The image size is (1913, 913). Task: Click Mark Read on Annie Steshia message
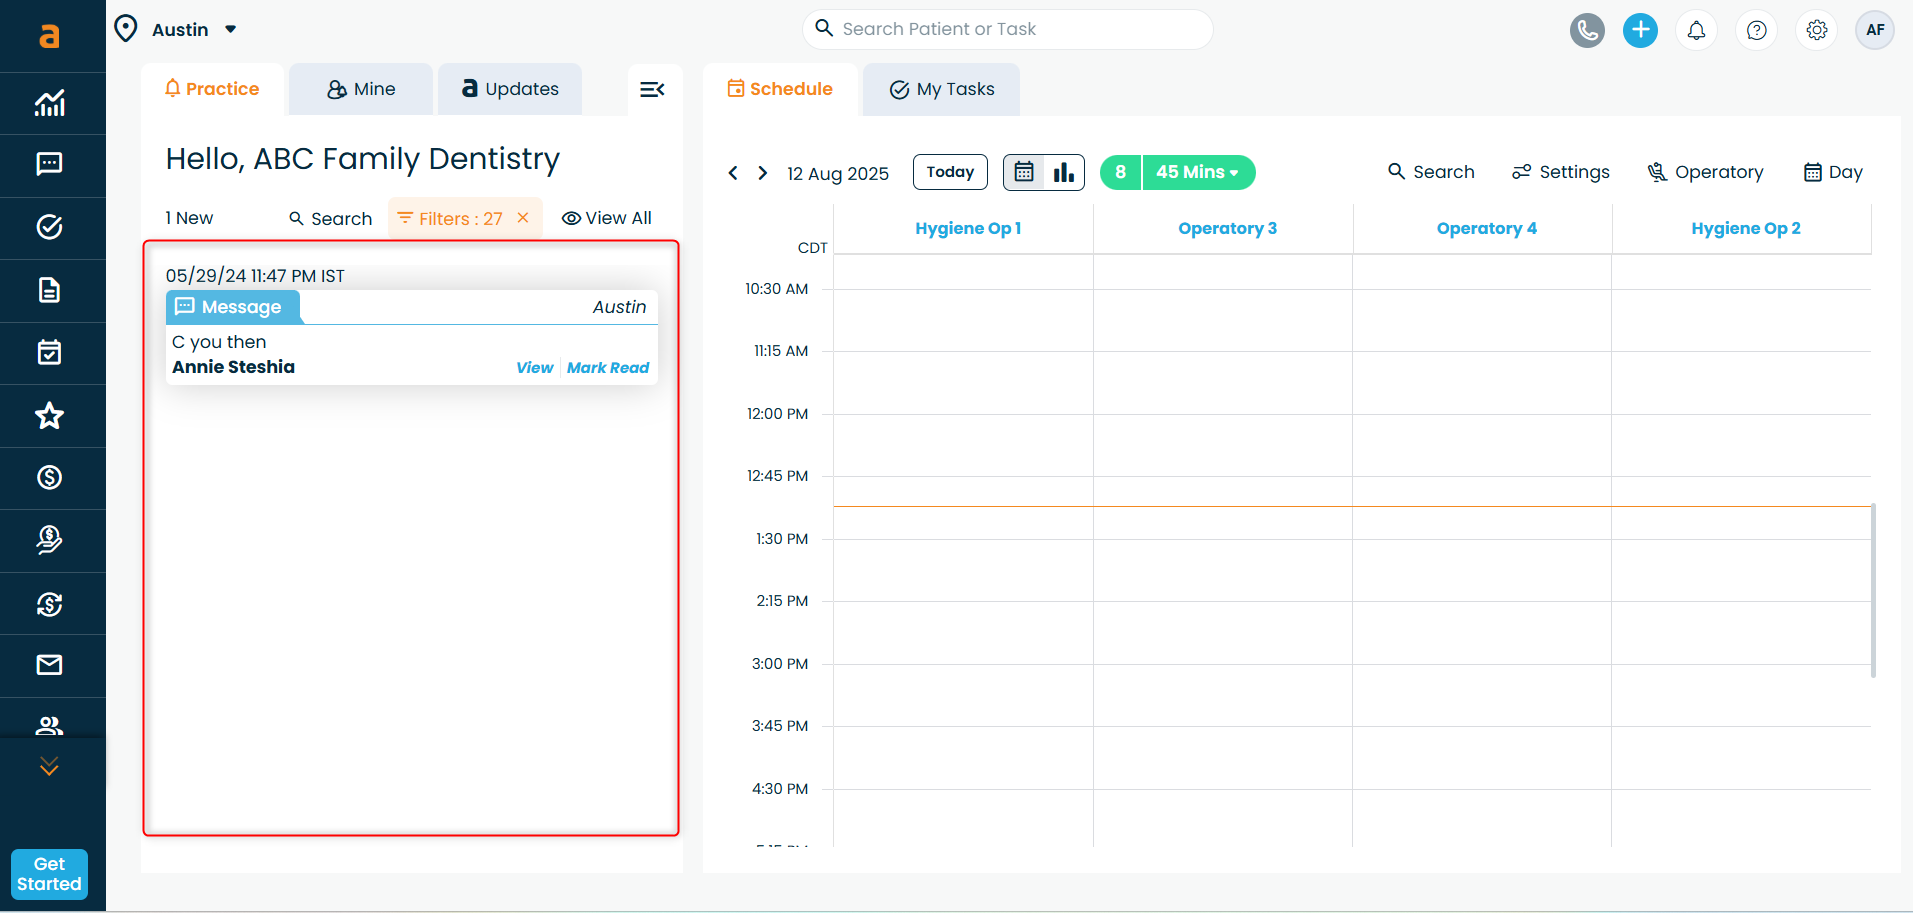(x=607, y=368)
